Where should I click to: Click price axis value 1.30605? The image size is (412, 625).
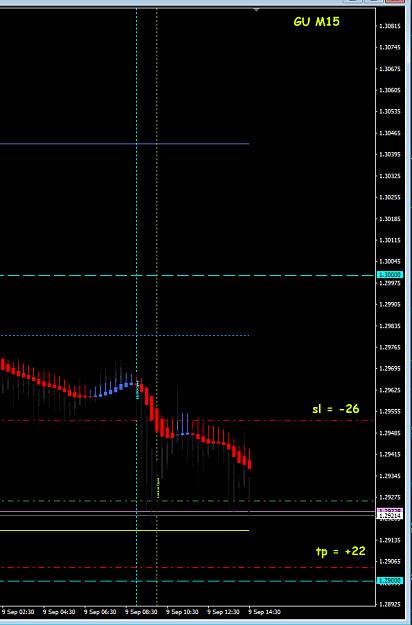click(390, 90)
